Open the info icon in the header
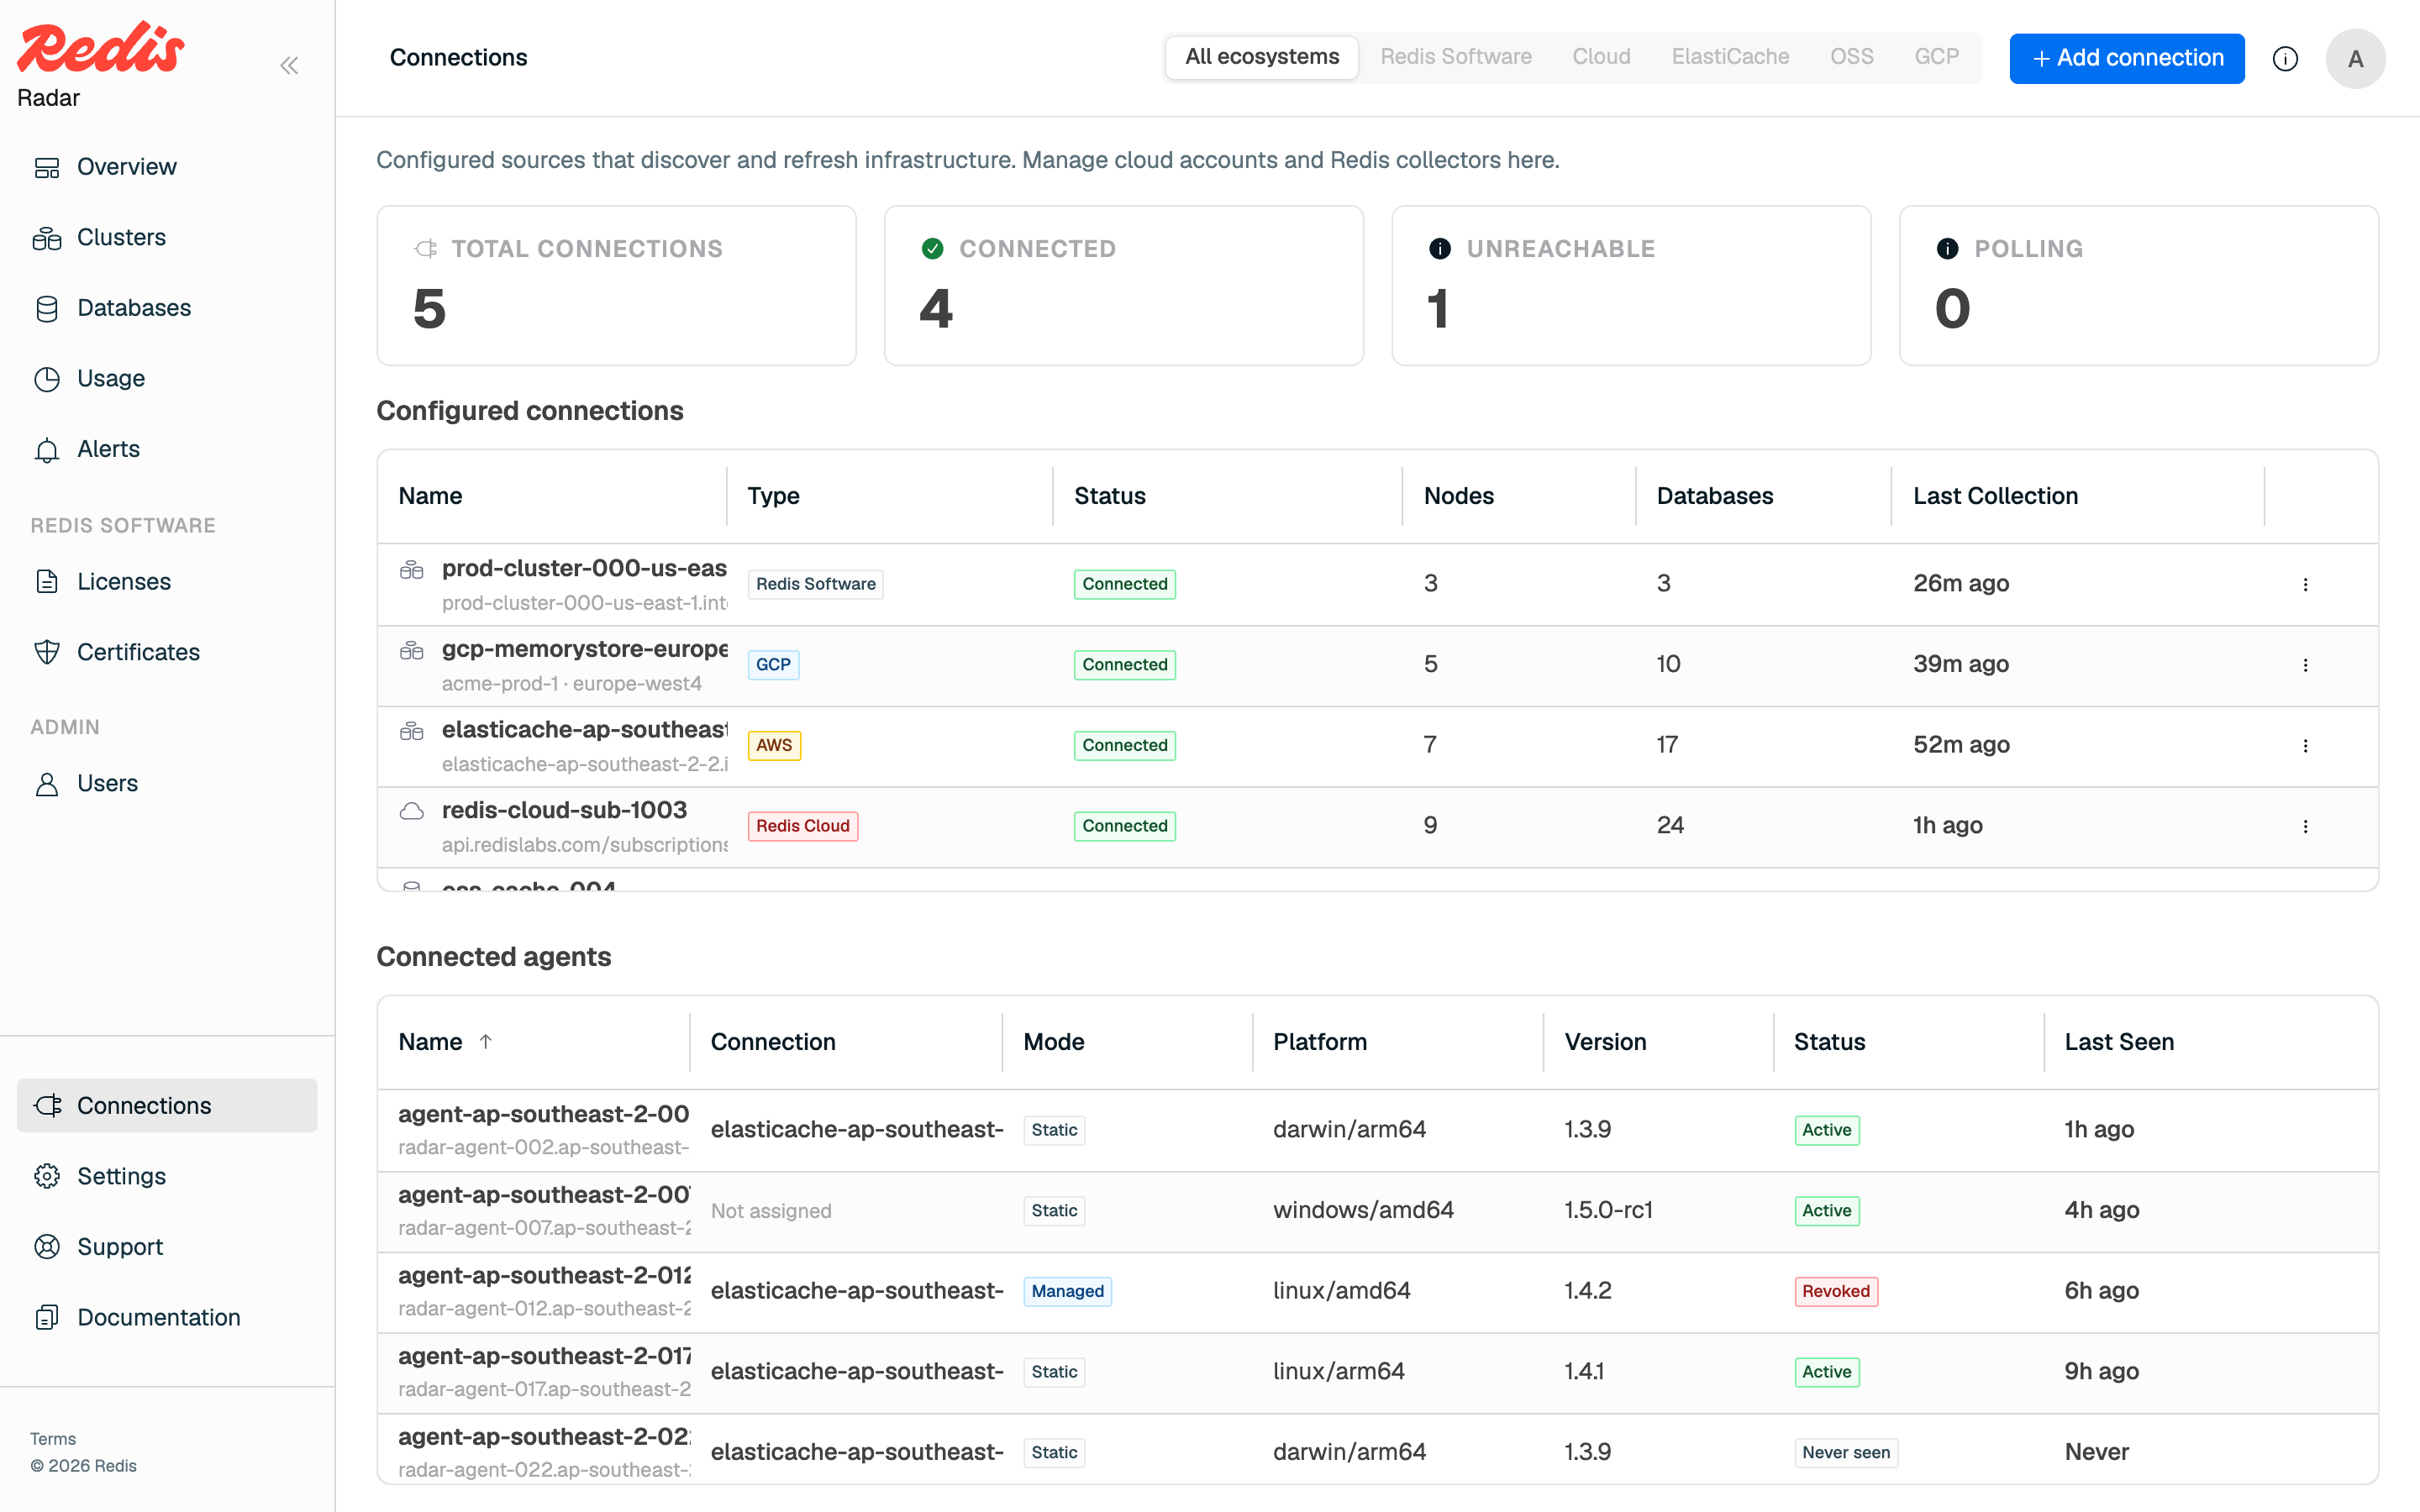The width and height of the screenshot is (2420, 1512). [2285, 59]
